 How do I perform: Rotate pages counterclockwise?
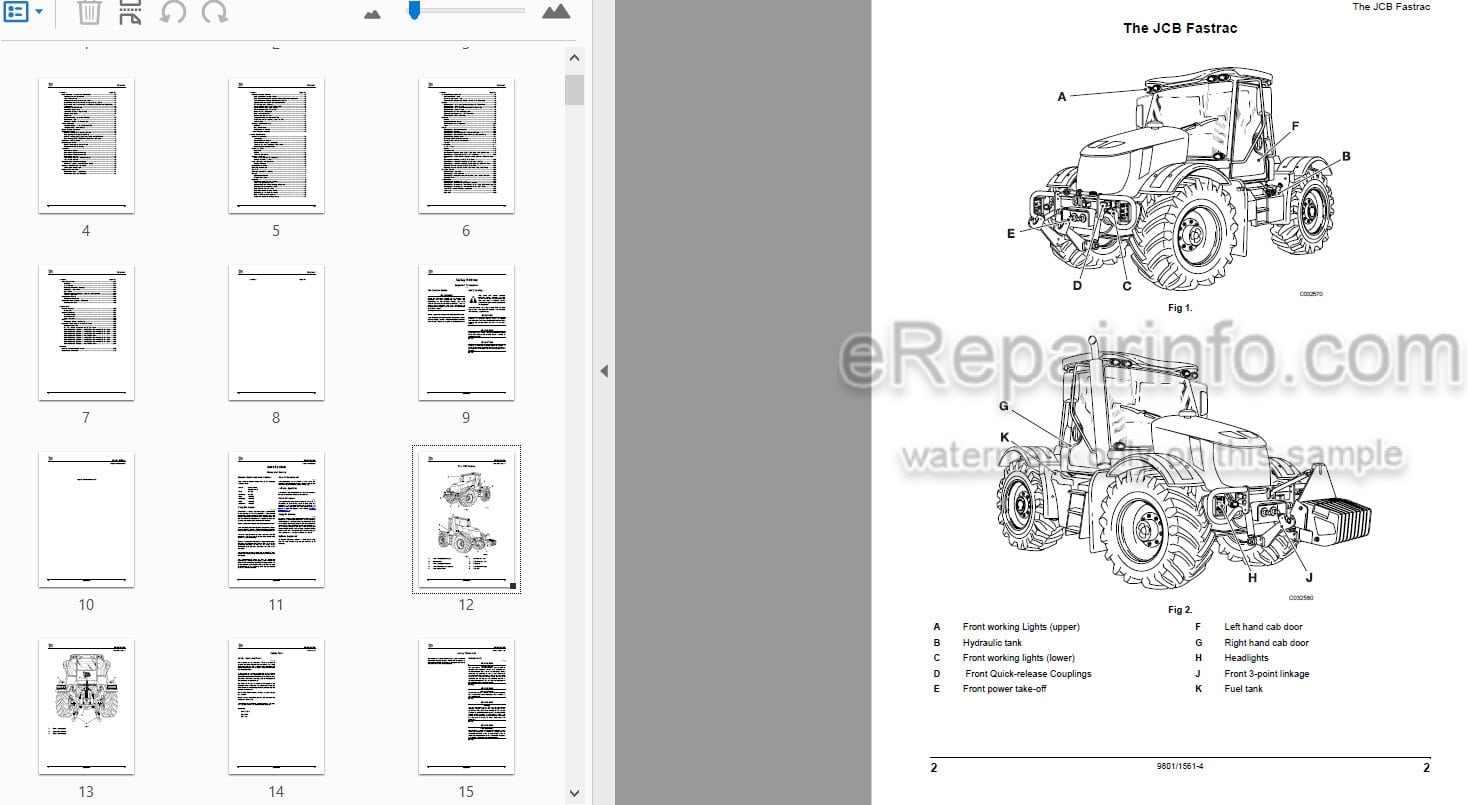[173, 12]
